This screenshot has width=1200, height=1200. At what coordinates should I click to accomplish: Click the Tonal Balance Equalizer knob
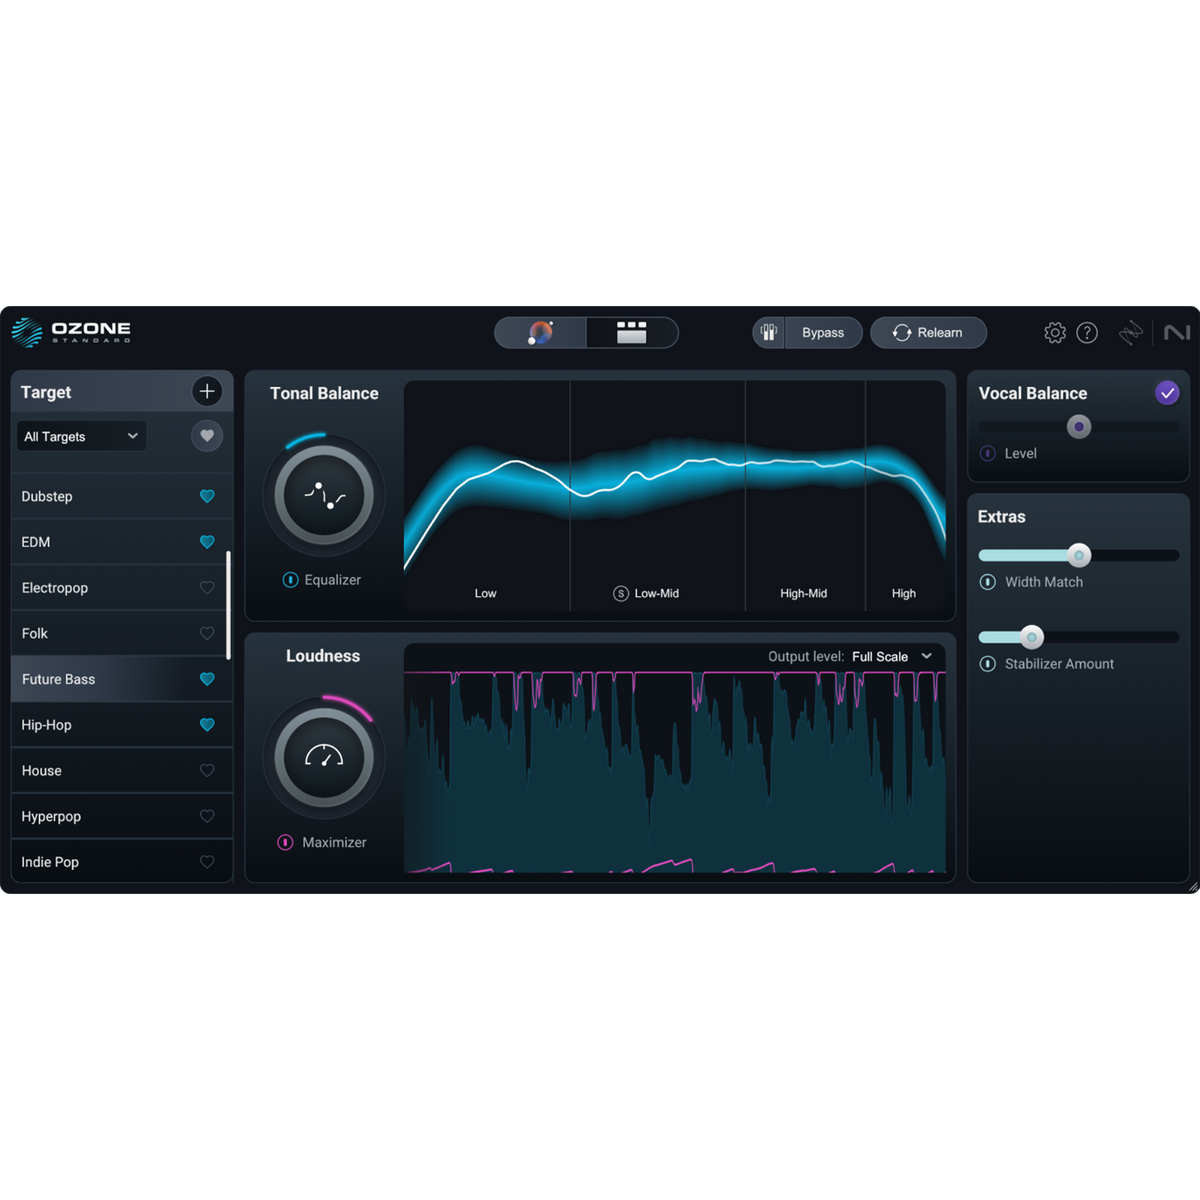point(324,495)
